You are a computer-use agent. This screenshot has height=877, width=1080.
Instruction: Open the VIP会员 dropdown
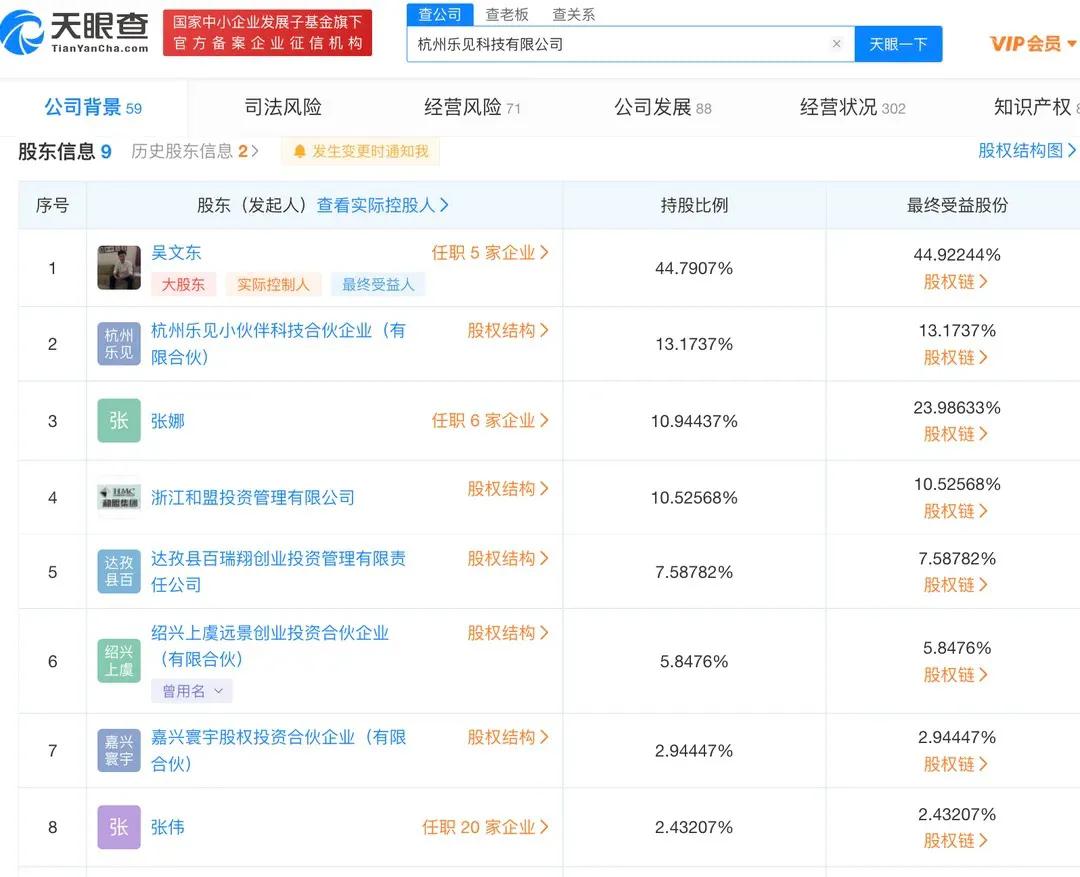pos(1032,43)
